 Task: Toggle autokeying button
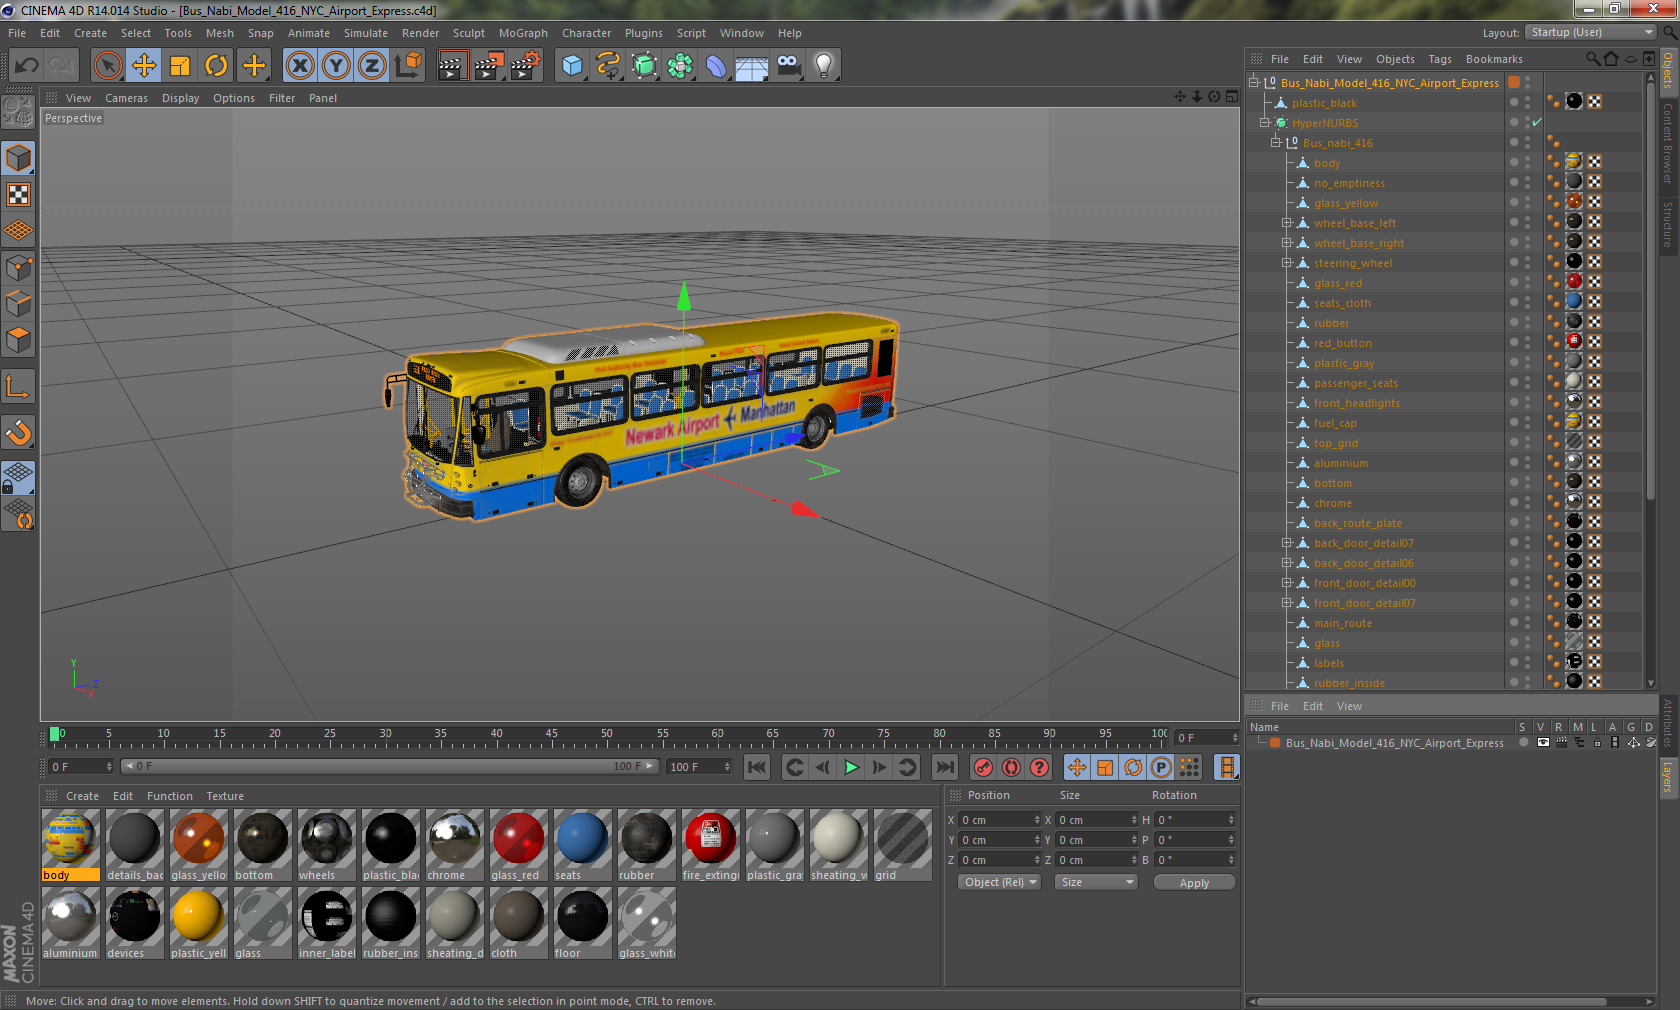(1012, 767)
